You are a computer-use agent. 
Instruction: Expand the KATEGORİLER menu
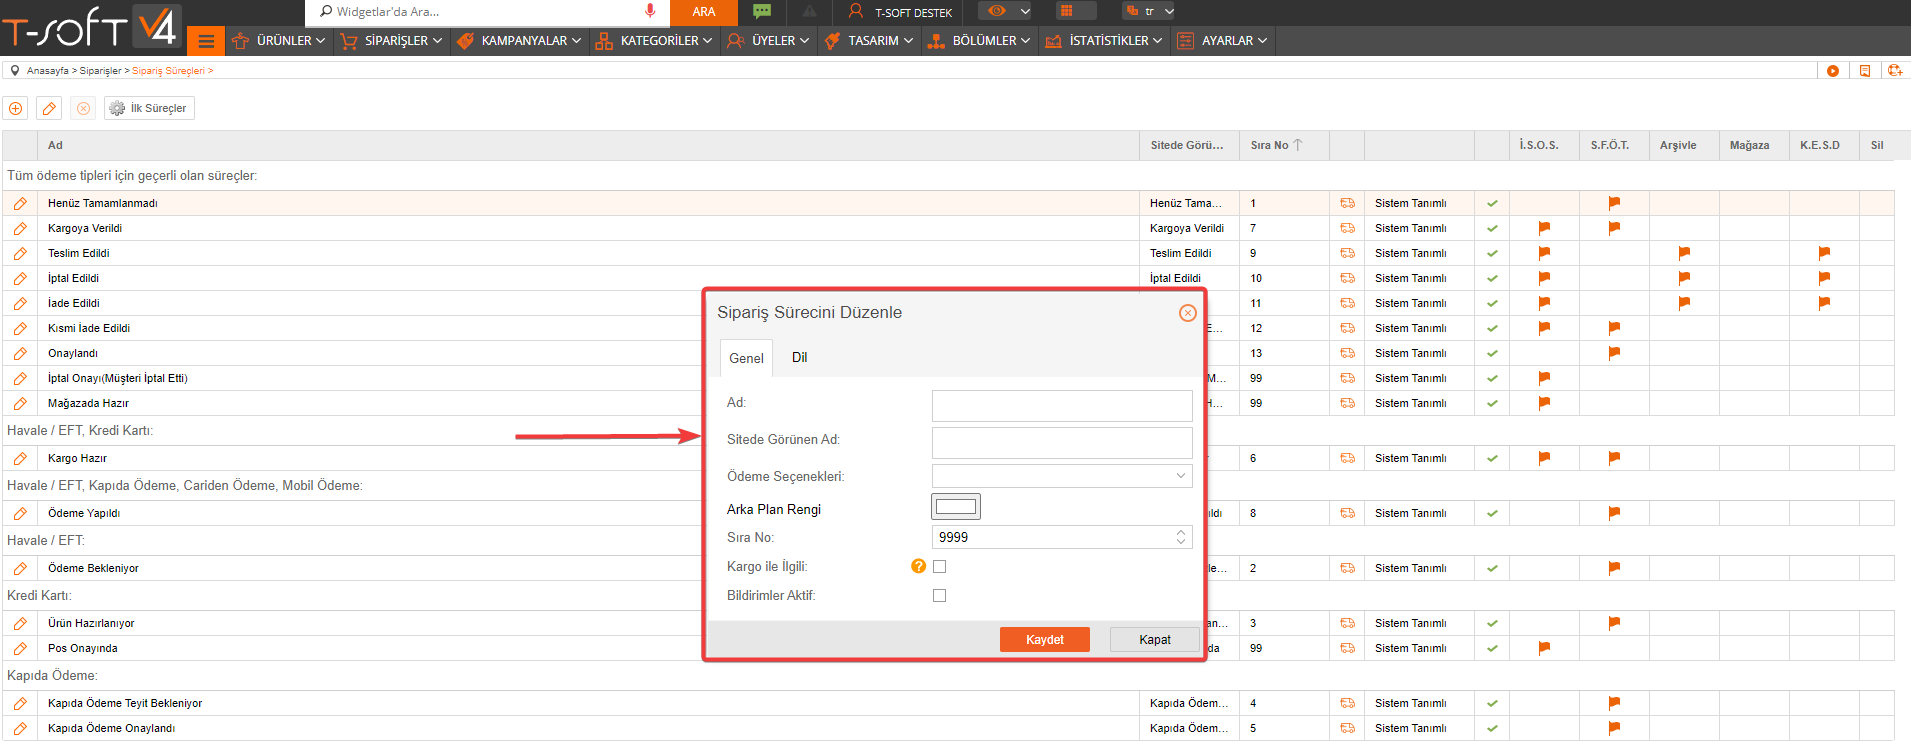(x=654, y=41)
